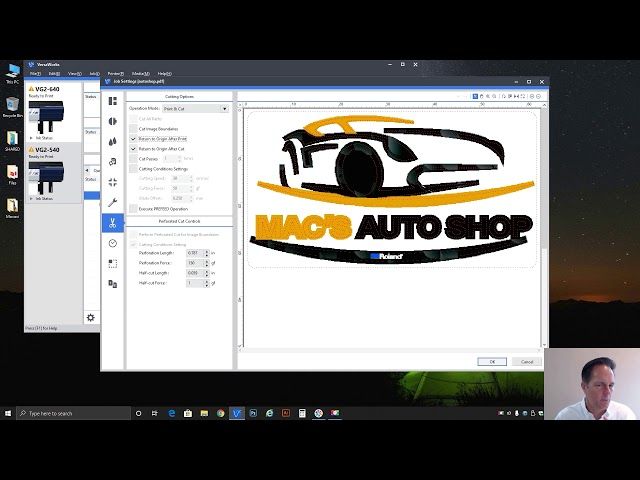Open the ink droplets Color Adjustment icon

(113, 141)
